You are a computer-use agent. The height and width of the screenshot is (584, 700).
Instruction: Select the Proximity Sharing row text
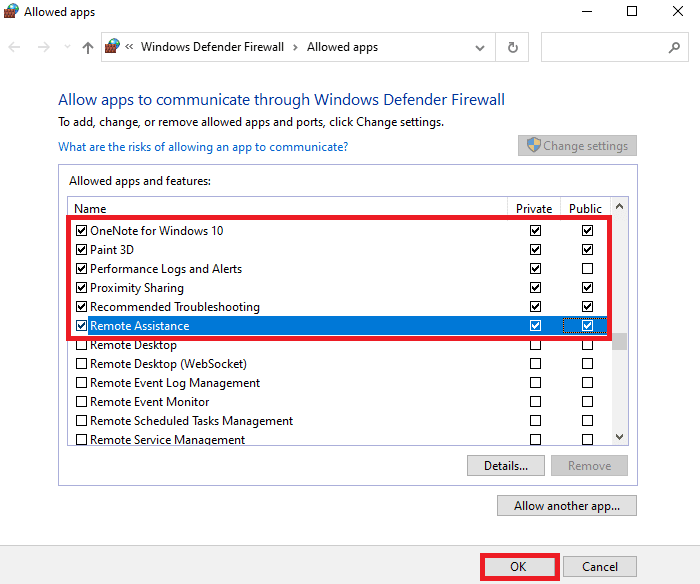pos(137,288)
